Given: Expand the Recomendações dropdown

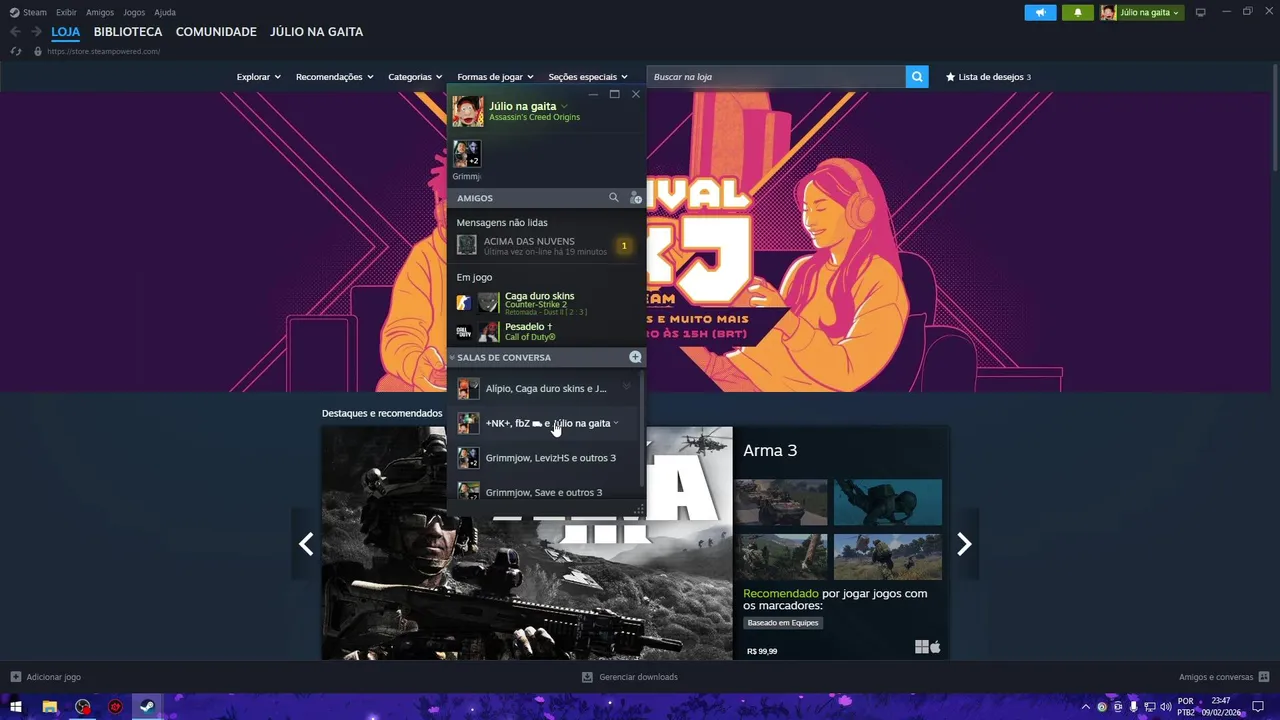Looking at the screenshot, I should click(334, 77).
